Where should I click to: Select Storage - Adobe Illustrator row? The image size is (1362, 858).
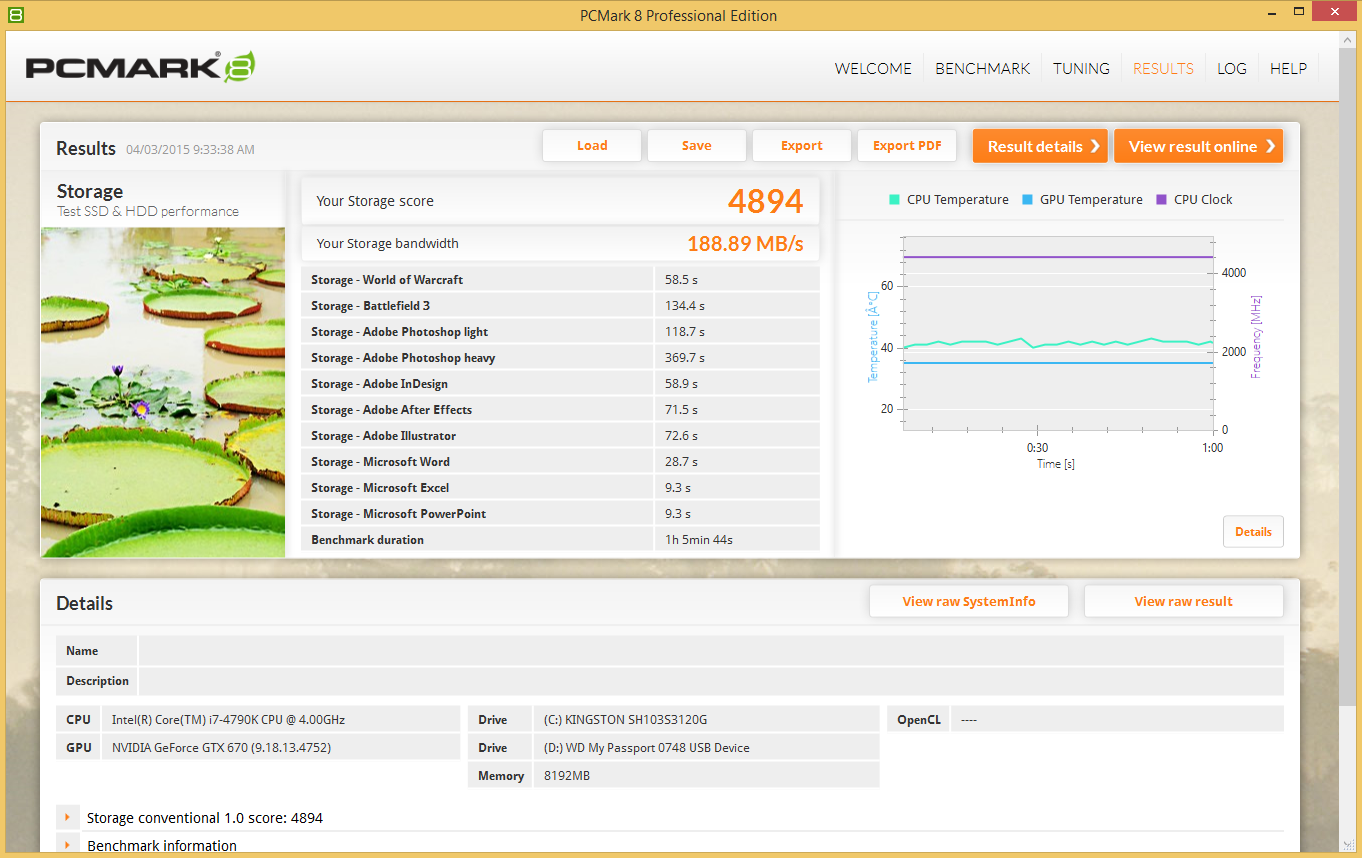point(560,436)
